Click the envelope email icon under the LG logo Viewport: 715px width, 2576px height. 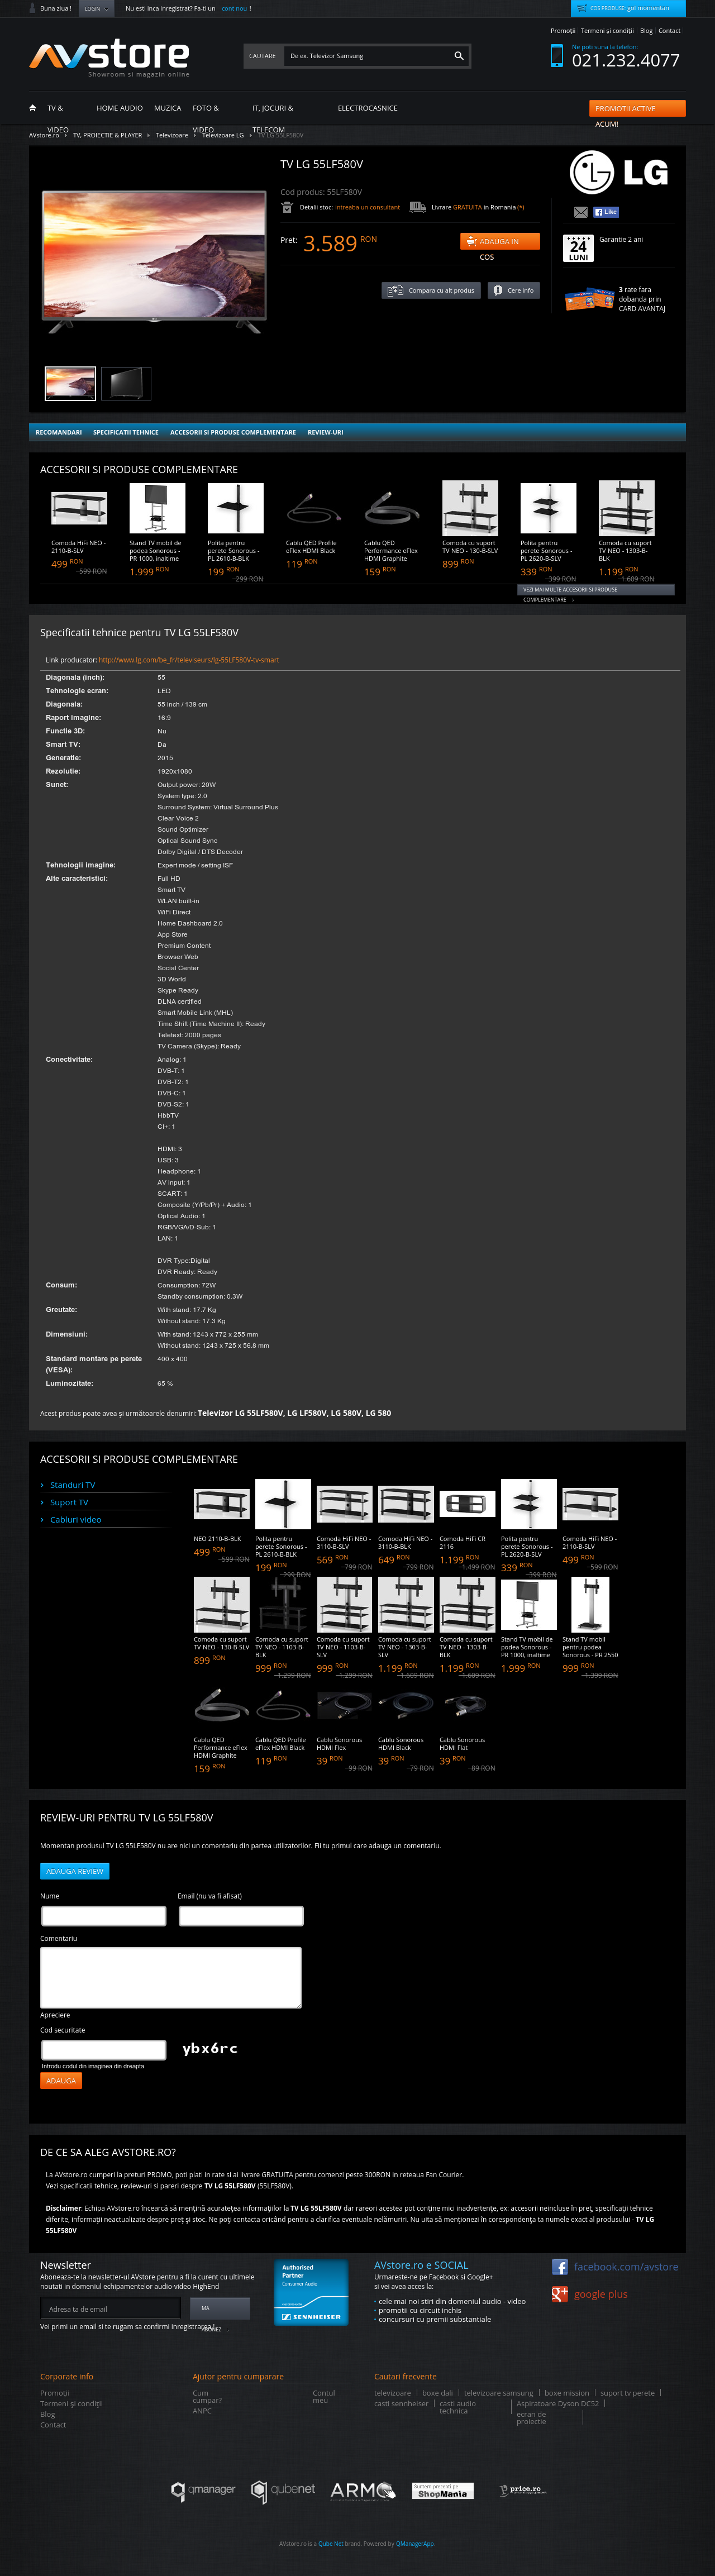[x=581, y=212]
